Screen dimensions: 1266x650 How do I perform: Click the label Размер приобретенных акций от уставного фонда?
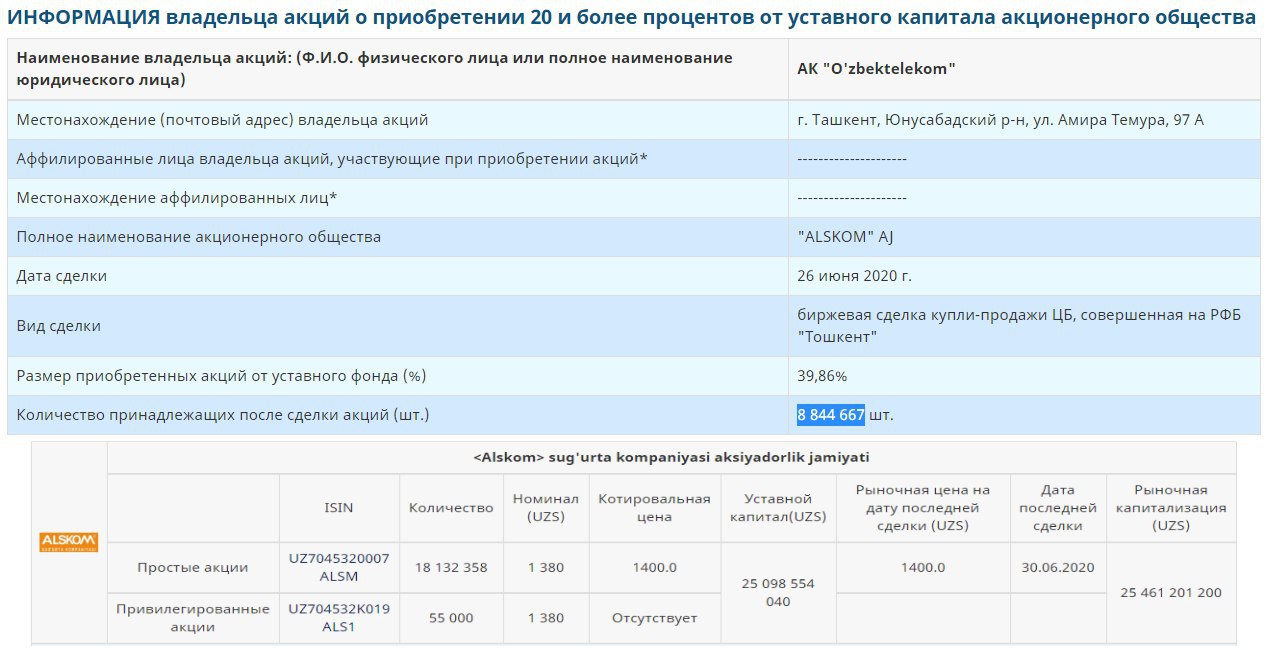[x=221, y=376]
